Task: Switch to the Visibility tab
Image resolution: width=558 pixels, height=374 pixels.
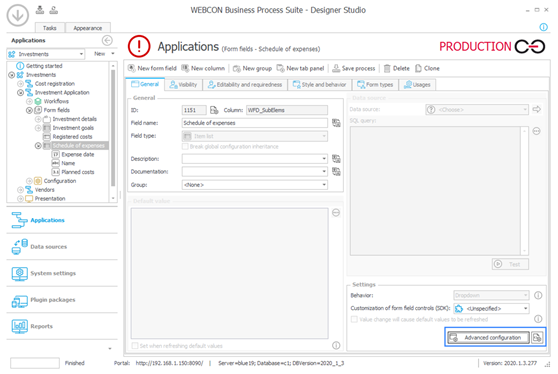Action: tap(183, 85)
